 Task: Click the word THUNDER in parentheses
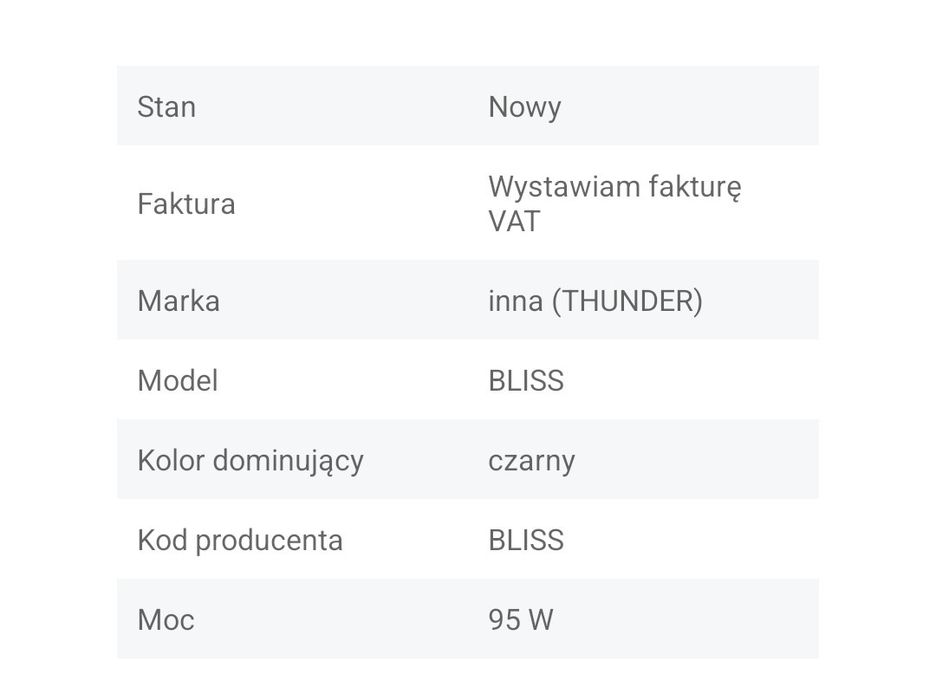tap(627, 301)
